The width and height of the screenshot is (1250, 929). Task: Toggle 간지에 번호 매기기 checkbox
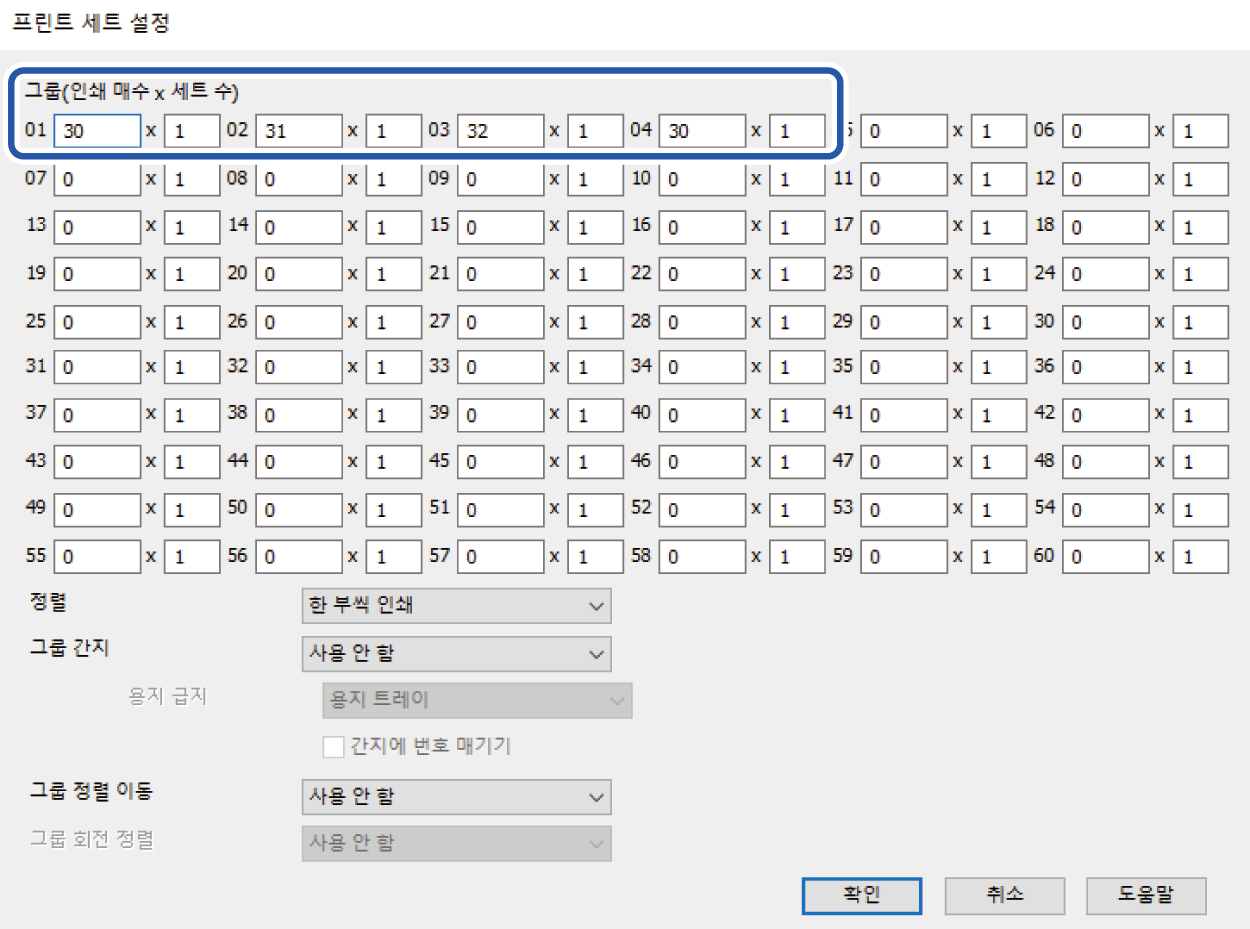coord(333,747)
